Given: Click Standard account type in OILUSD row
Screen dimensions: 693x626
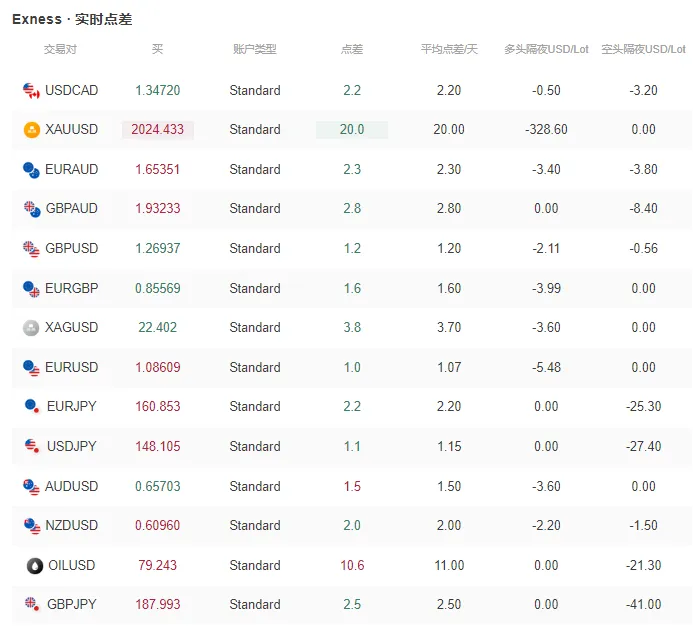Looking at the screenshot, I should pyautogui.click(x=255, y=565).
